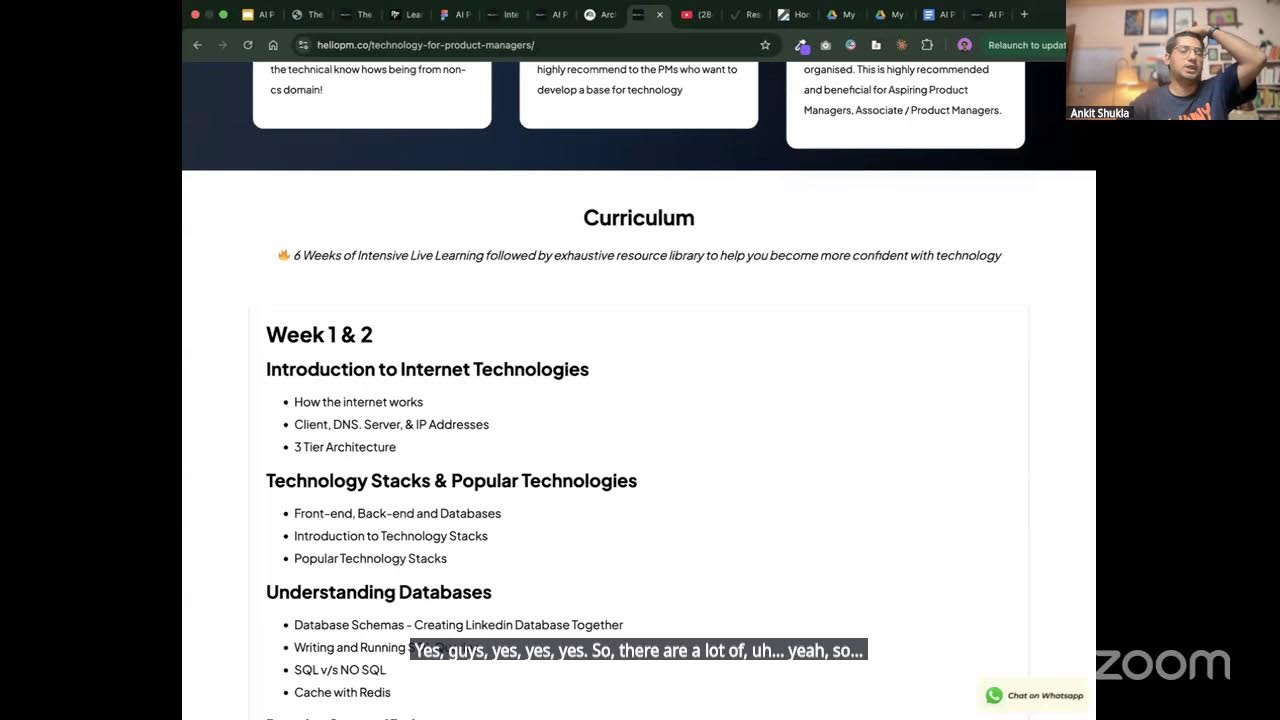
Task: Open the extensions puzzle menu
Action: (x=927, y=45)
